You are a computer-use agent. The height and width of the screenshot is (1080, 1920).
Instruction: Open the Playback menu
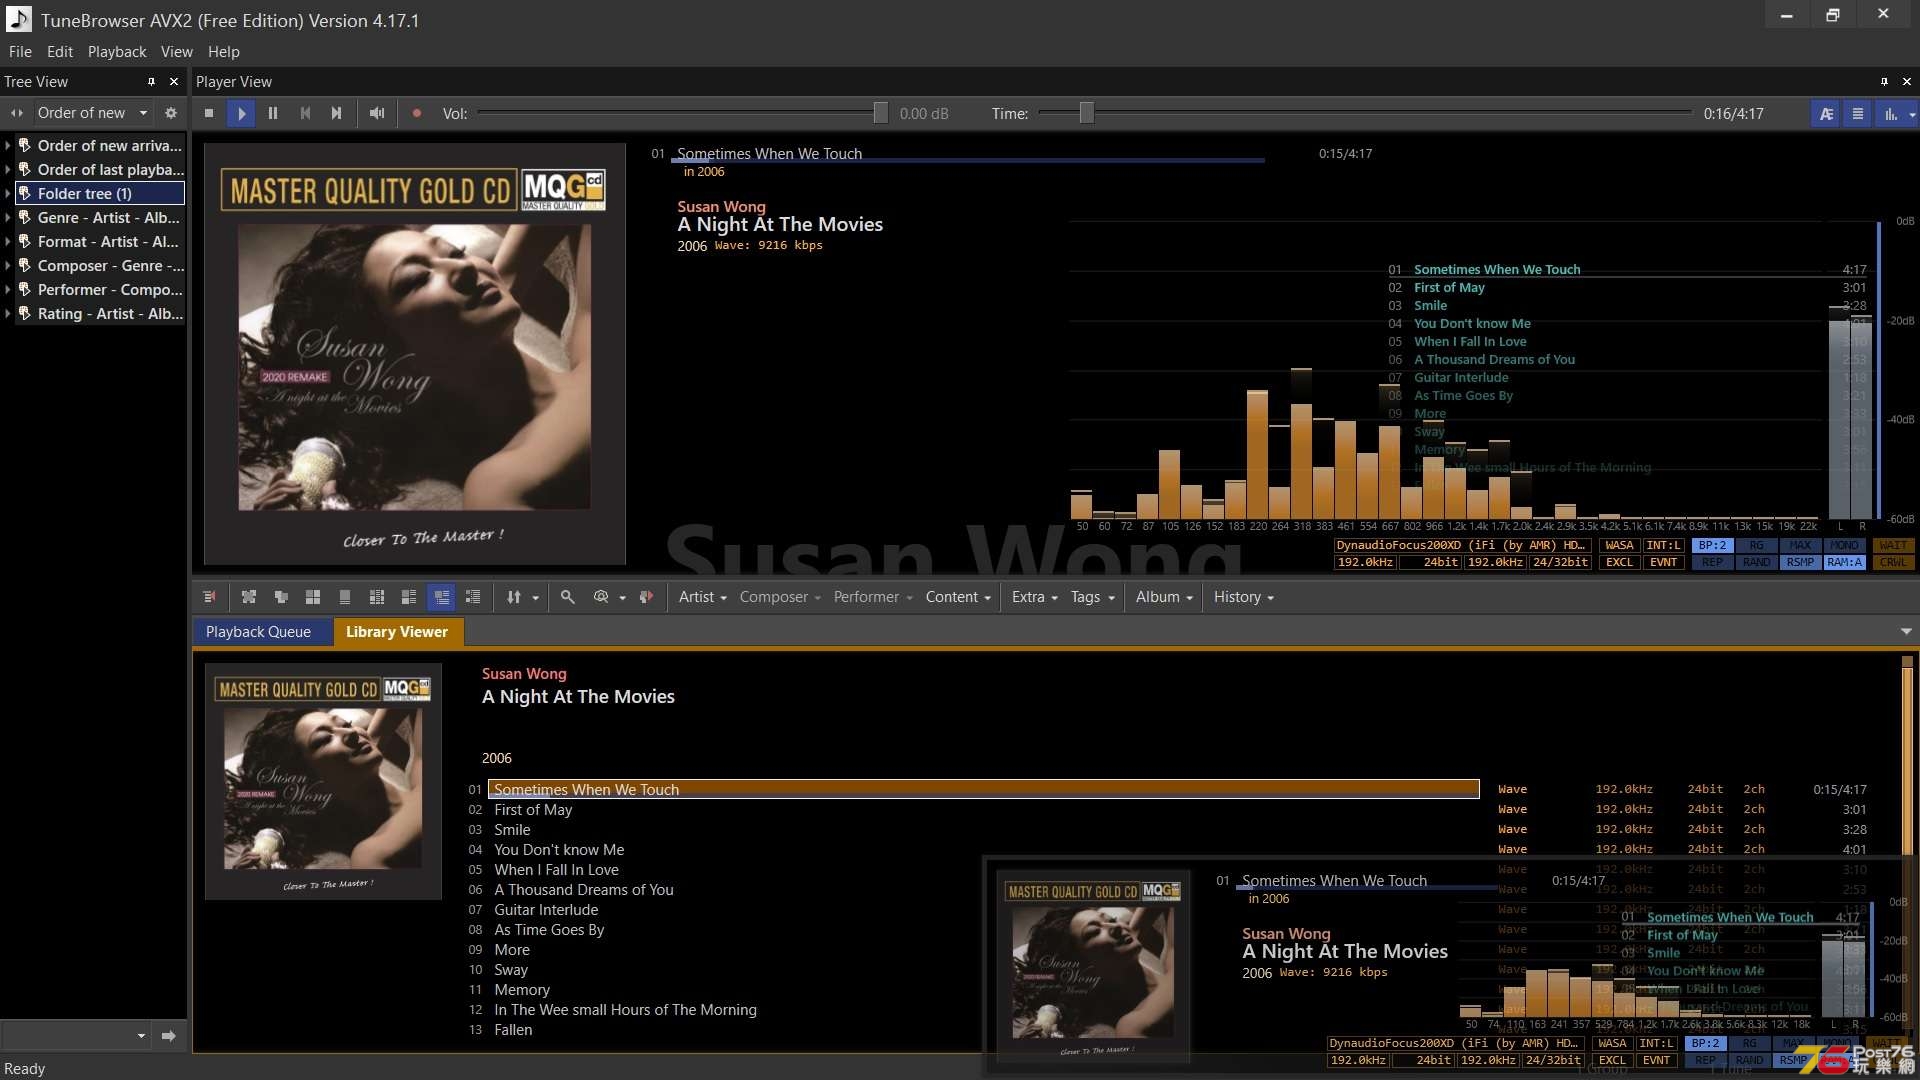[117, 52]
